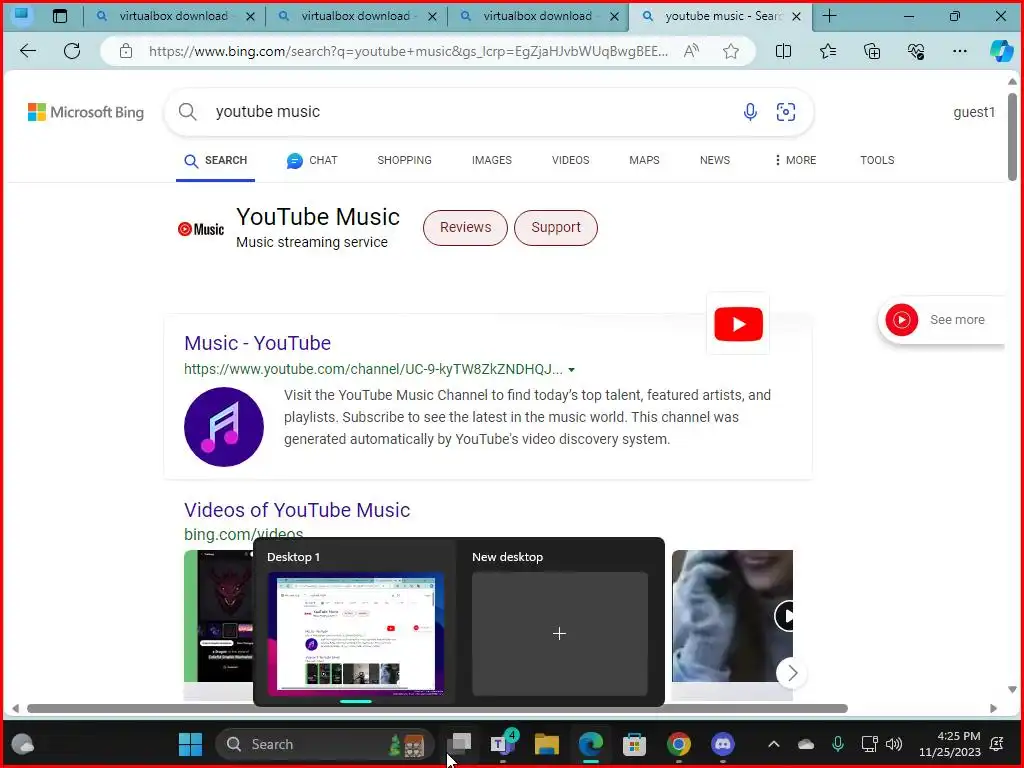
Task: Click the browser address bar URL
Action: pos(408,51)
